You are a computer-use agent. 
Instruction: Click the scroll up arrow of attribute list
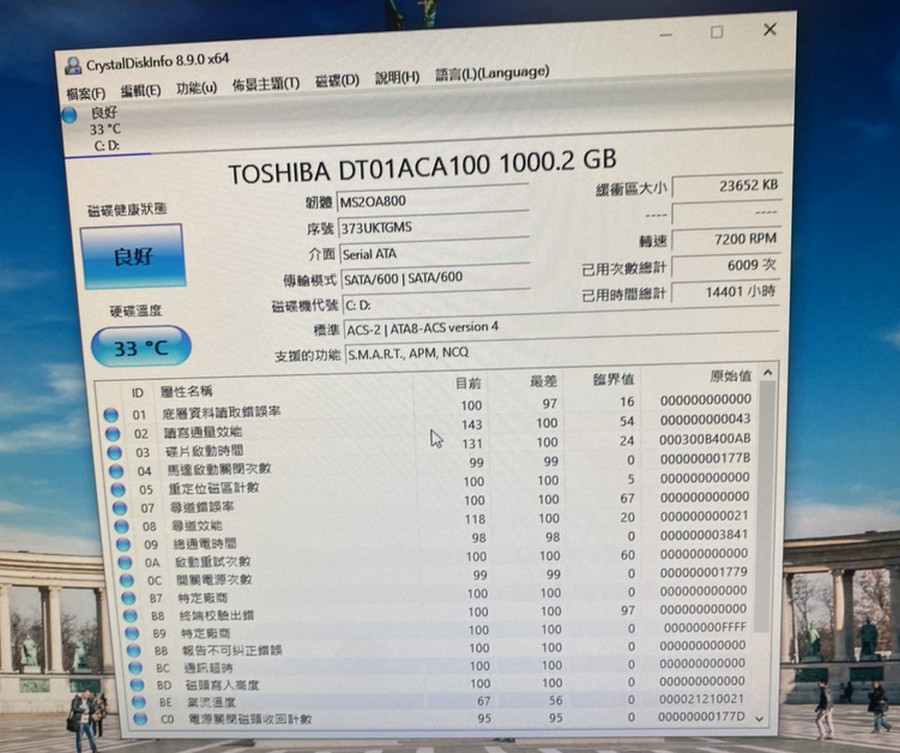pos(767,374)
